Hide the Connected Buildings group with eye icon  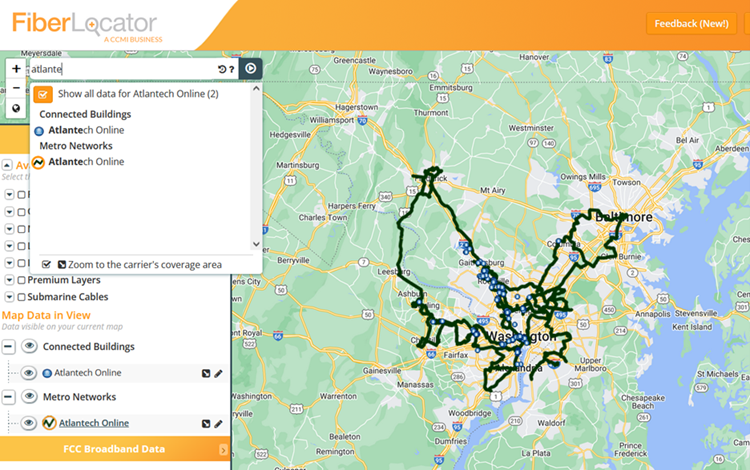30,347
